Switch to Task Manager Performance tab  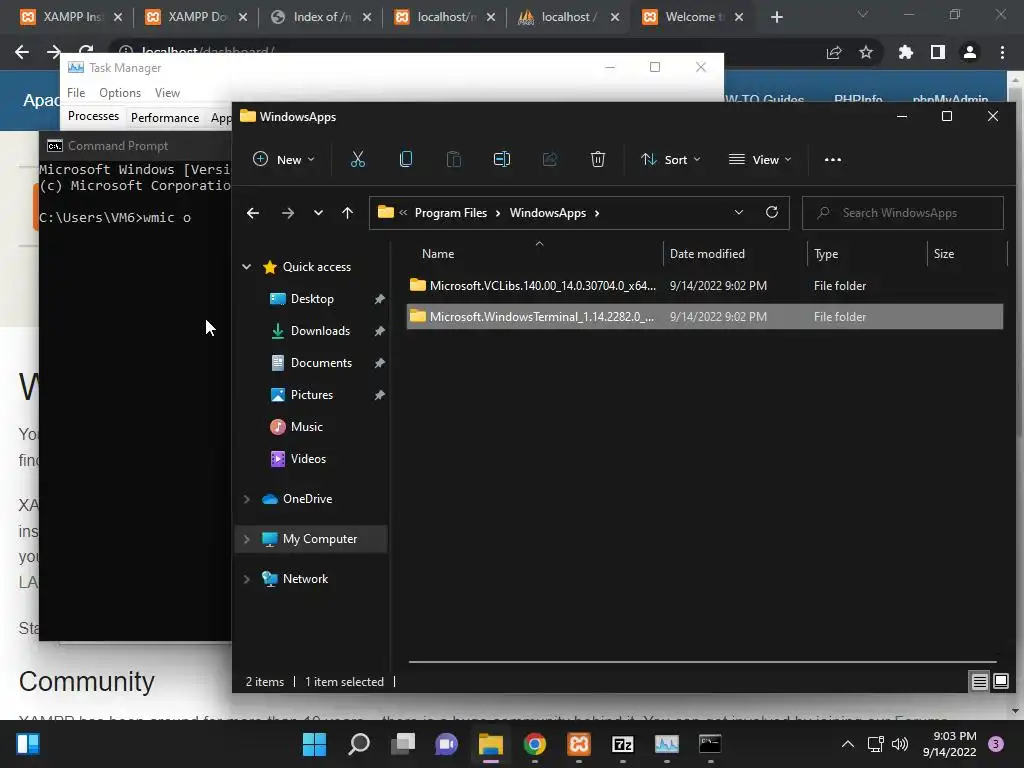pyautogui.click(x=165, y=118)
